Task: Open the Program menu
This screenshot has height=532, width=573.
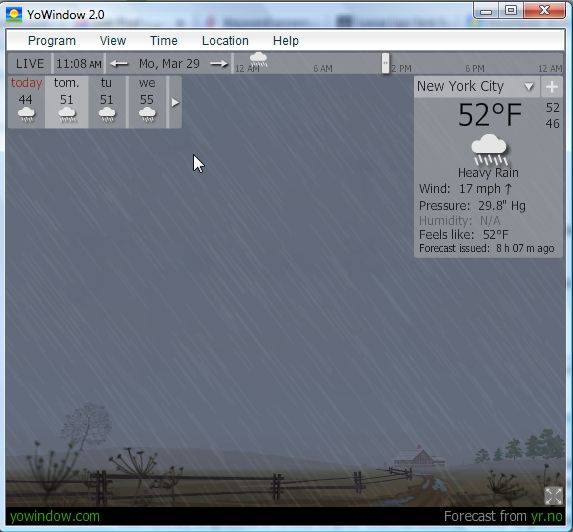Action: (52, 41)
